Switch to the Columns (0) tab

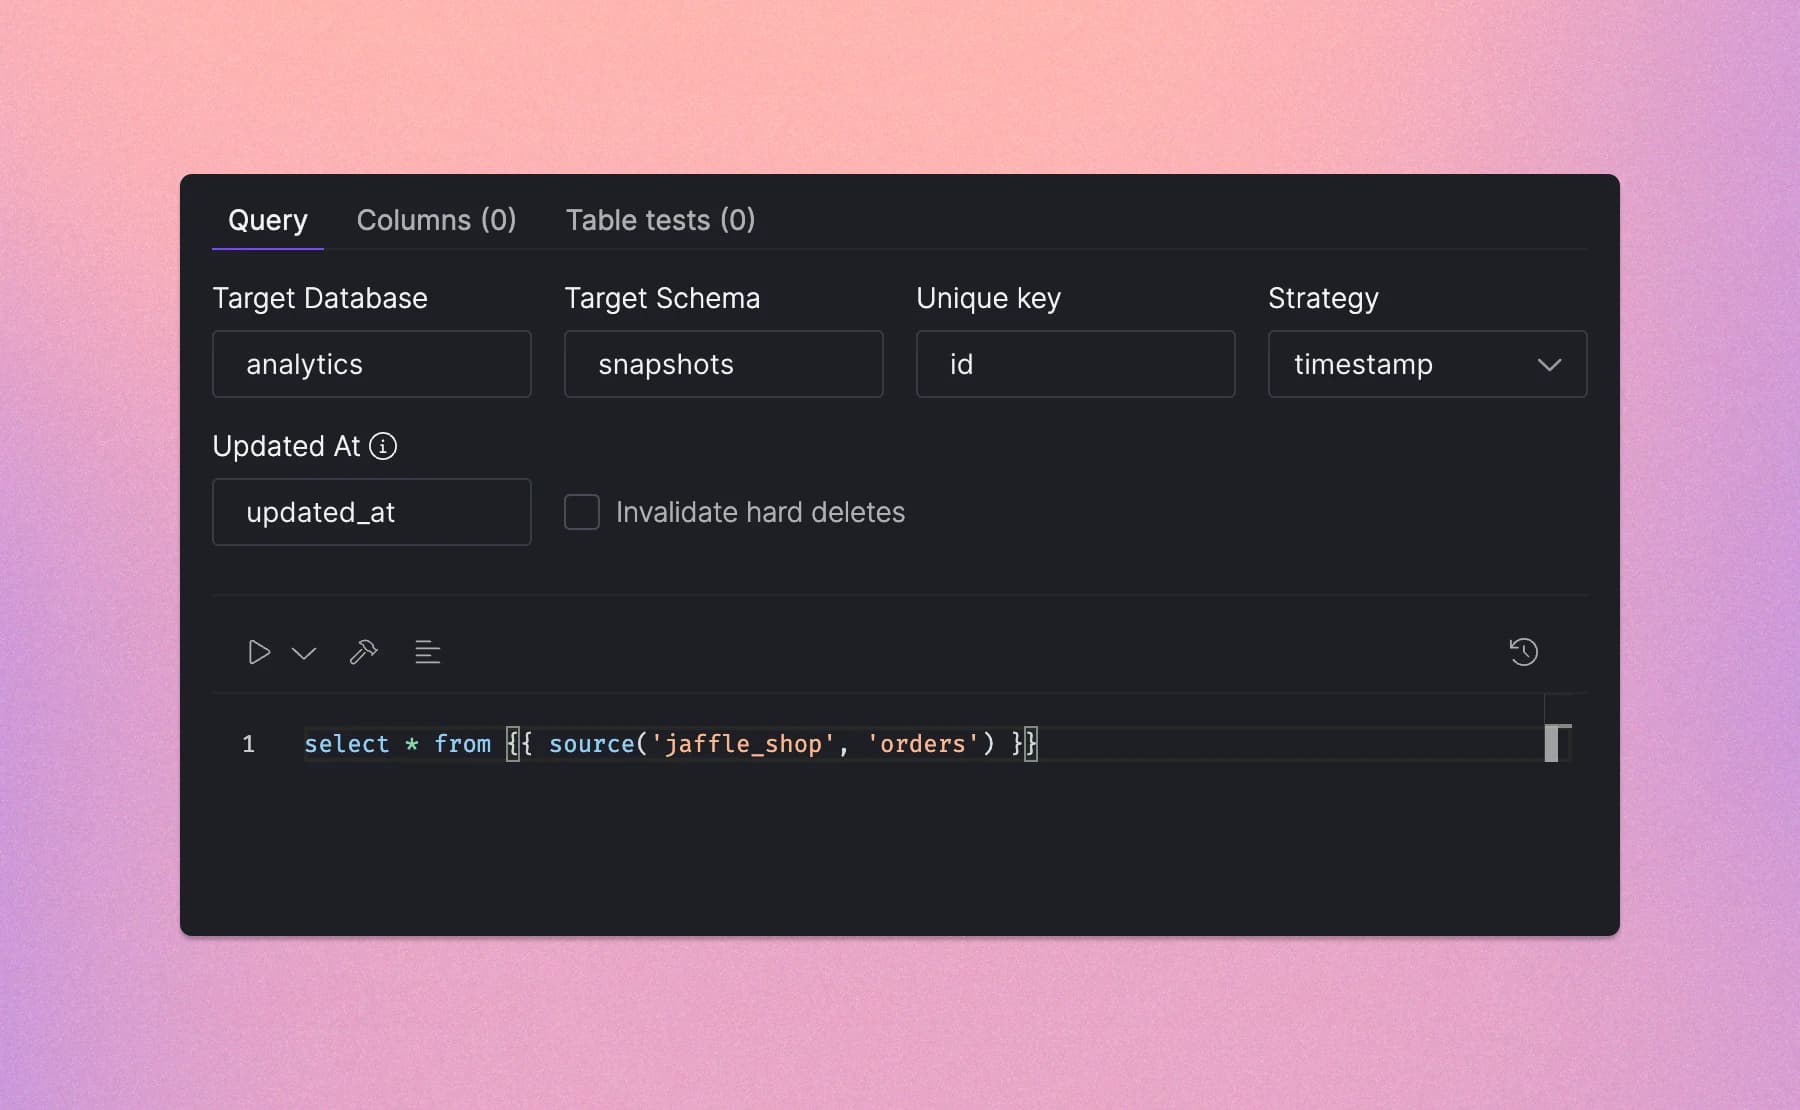tap(436, 220)
